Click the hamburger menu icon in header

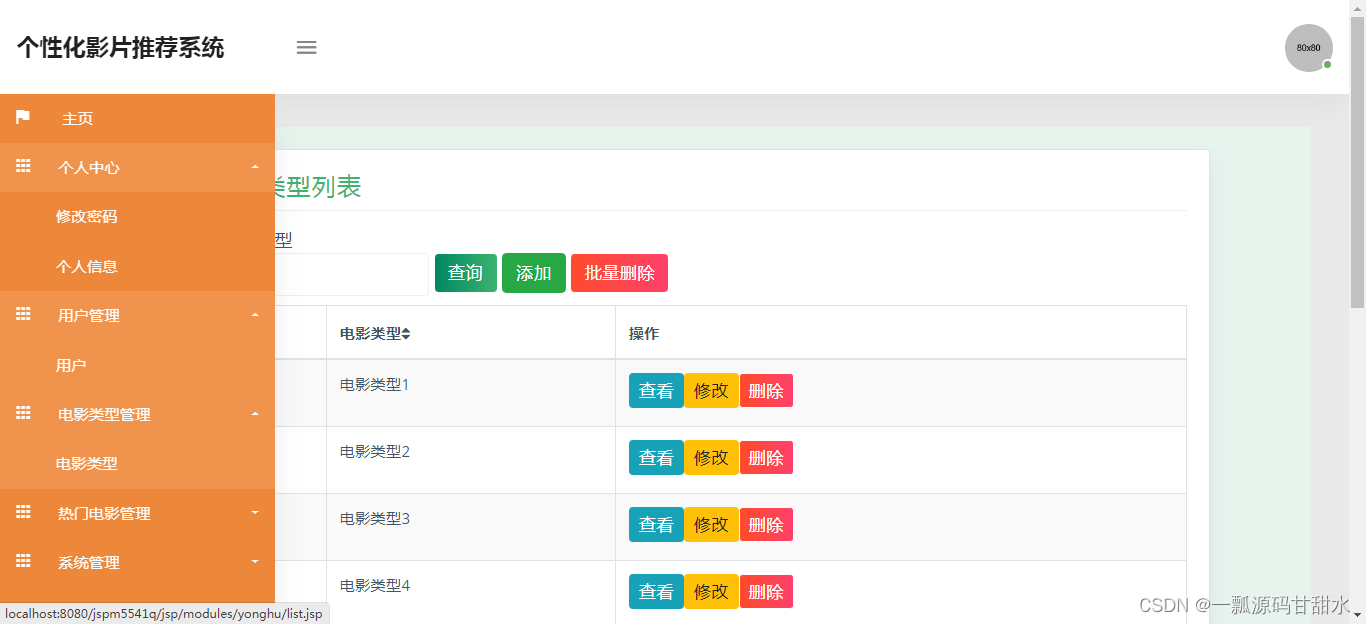tap(307, 47)
